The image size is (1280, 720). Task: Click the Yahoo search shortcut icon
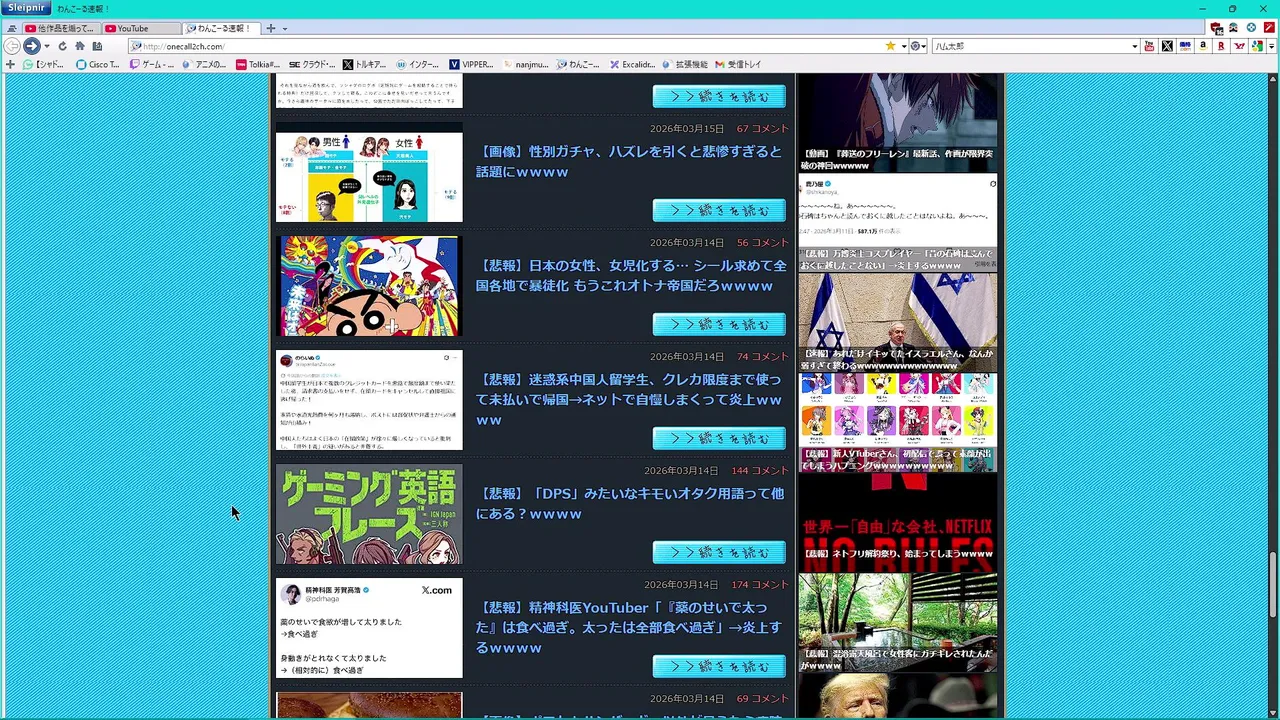coord(1239,46)
